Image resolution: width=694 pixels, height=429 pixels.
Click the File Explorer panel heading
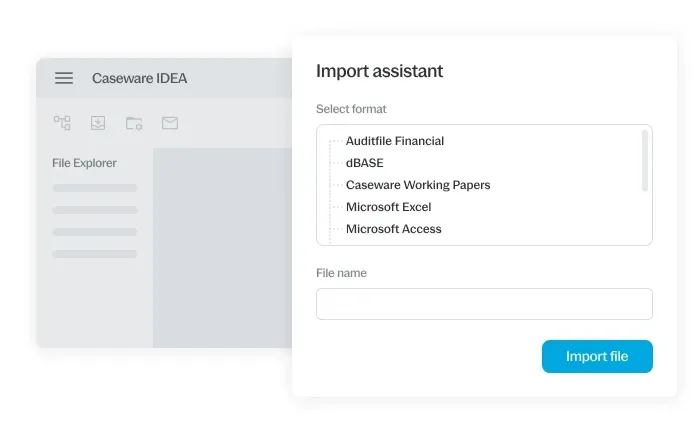(x=84, y=163)
